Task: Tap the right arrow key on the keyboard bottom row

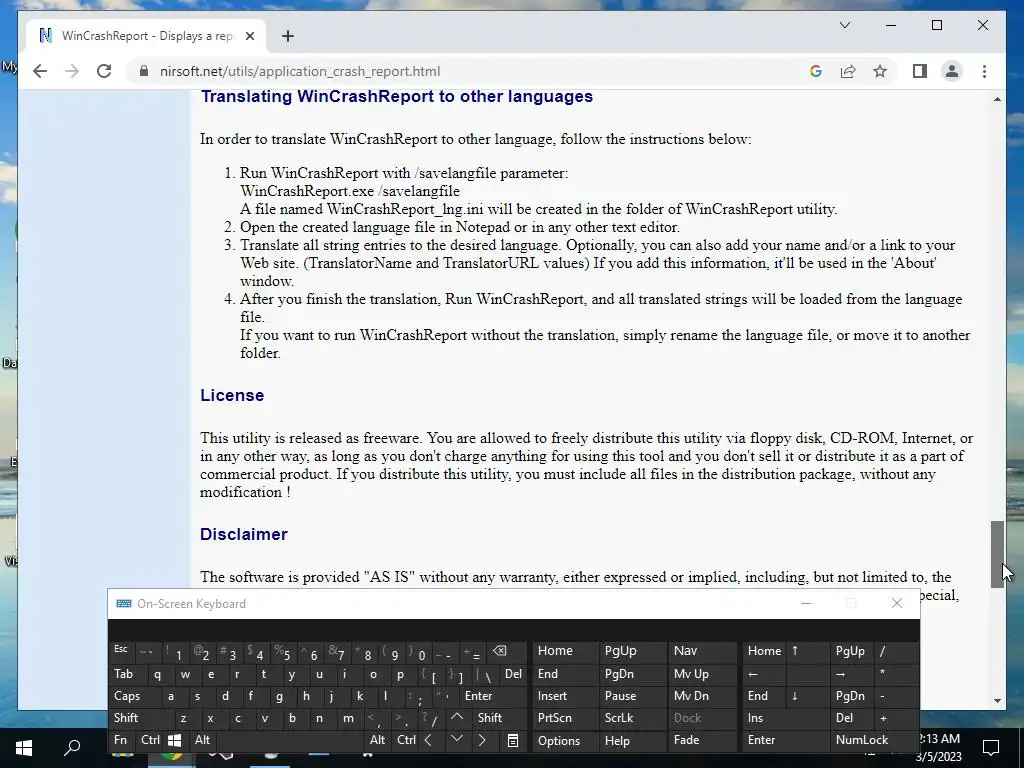Action: pos(482,740)
